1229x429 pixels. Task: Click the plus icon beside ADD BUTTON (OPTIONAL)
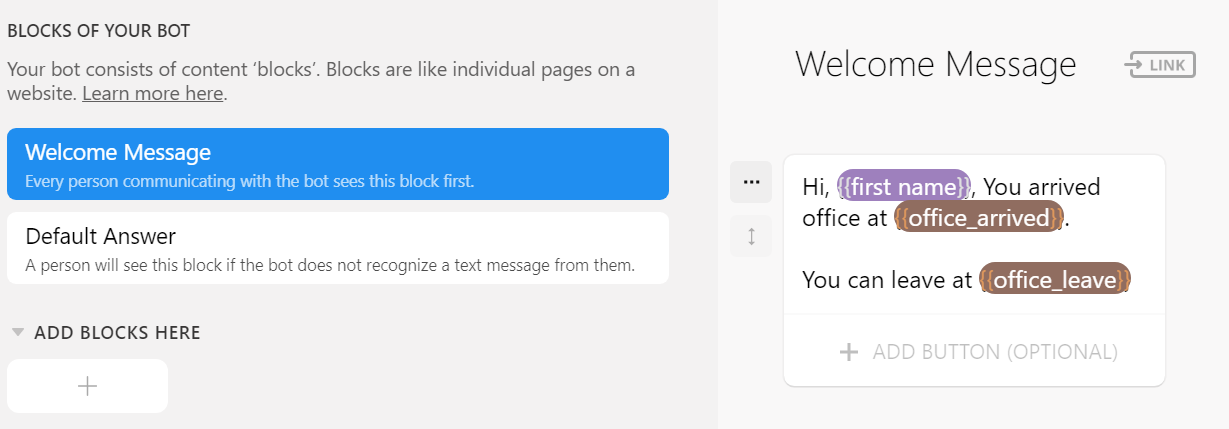(849, 352)
